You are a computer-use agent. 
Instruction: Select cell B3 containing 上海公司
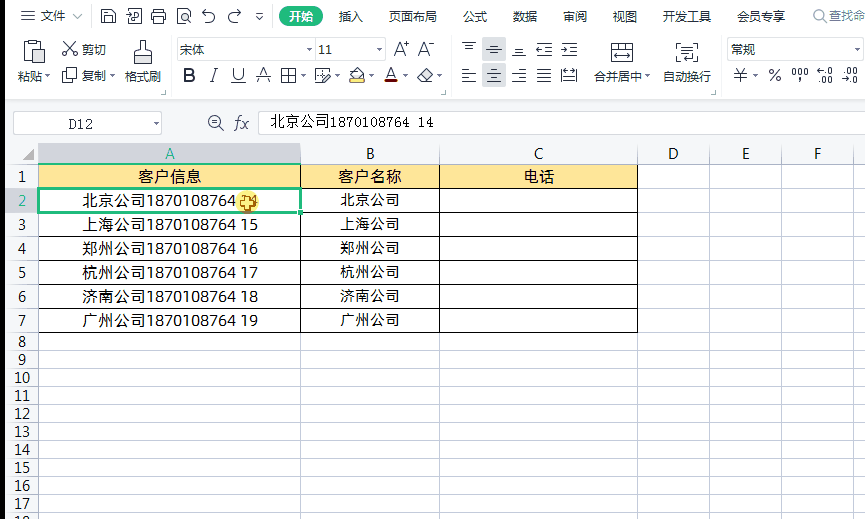369,224
